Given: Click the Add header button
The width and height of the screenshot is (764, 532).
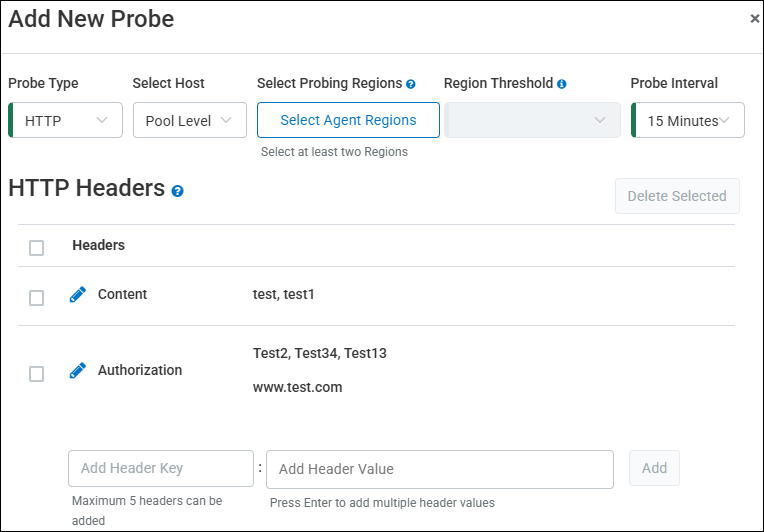Looking at the screenshot, I should (654, 468).
